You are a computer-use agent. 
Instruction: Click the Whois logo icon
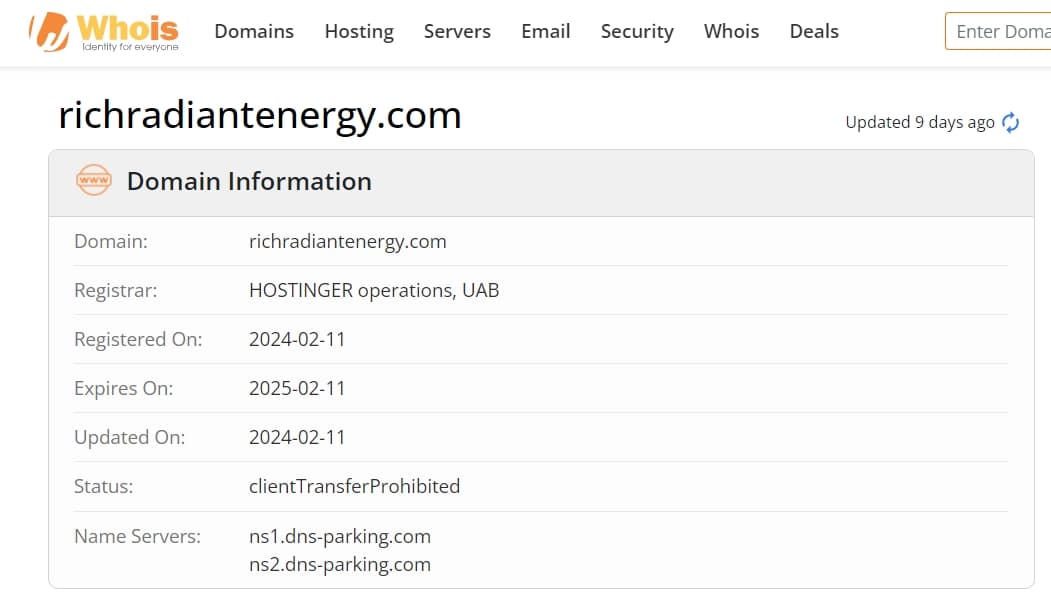pyautogui.click(x=104, y=32)
